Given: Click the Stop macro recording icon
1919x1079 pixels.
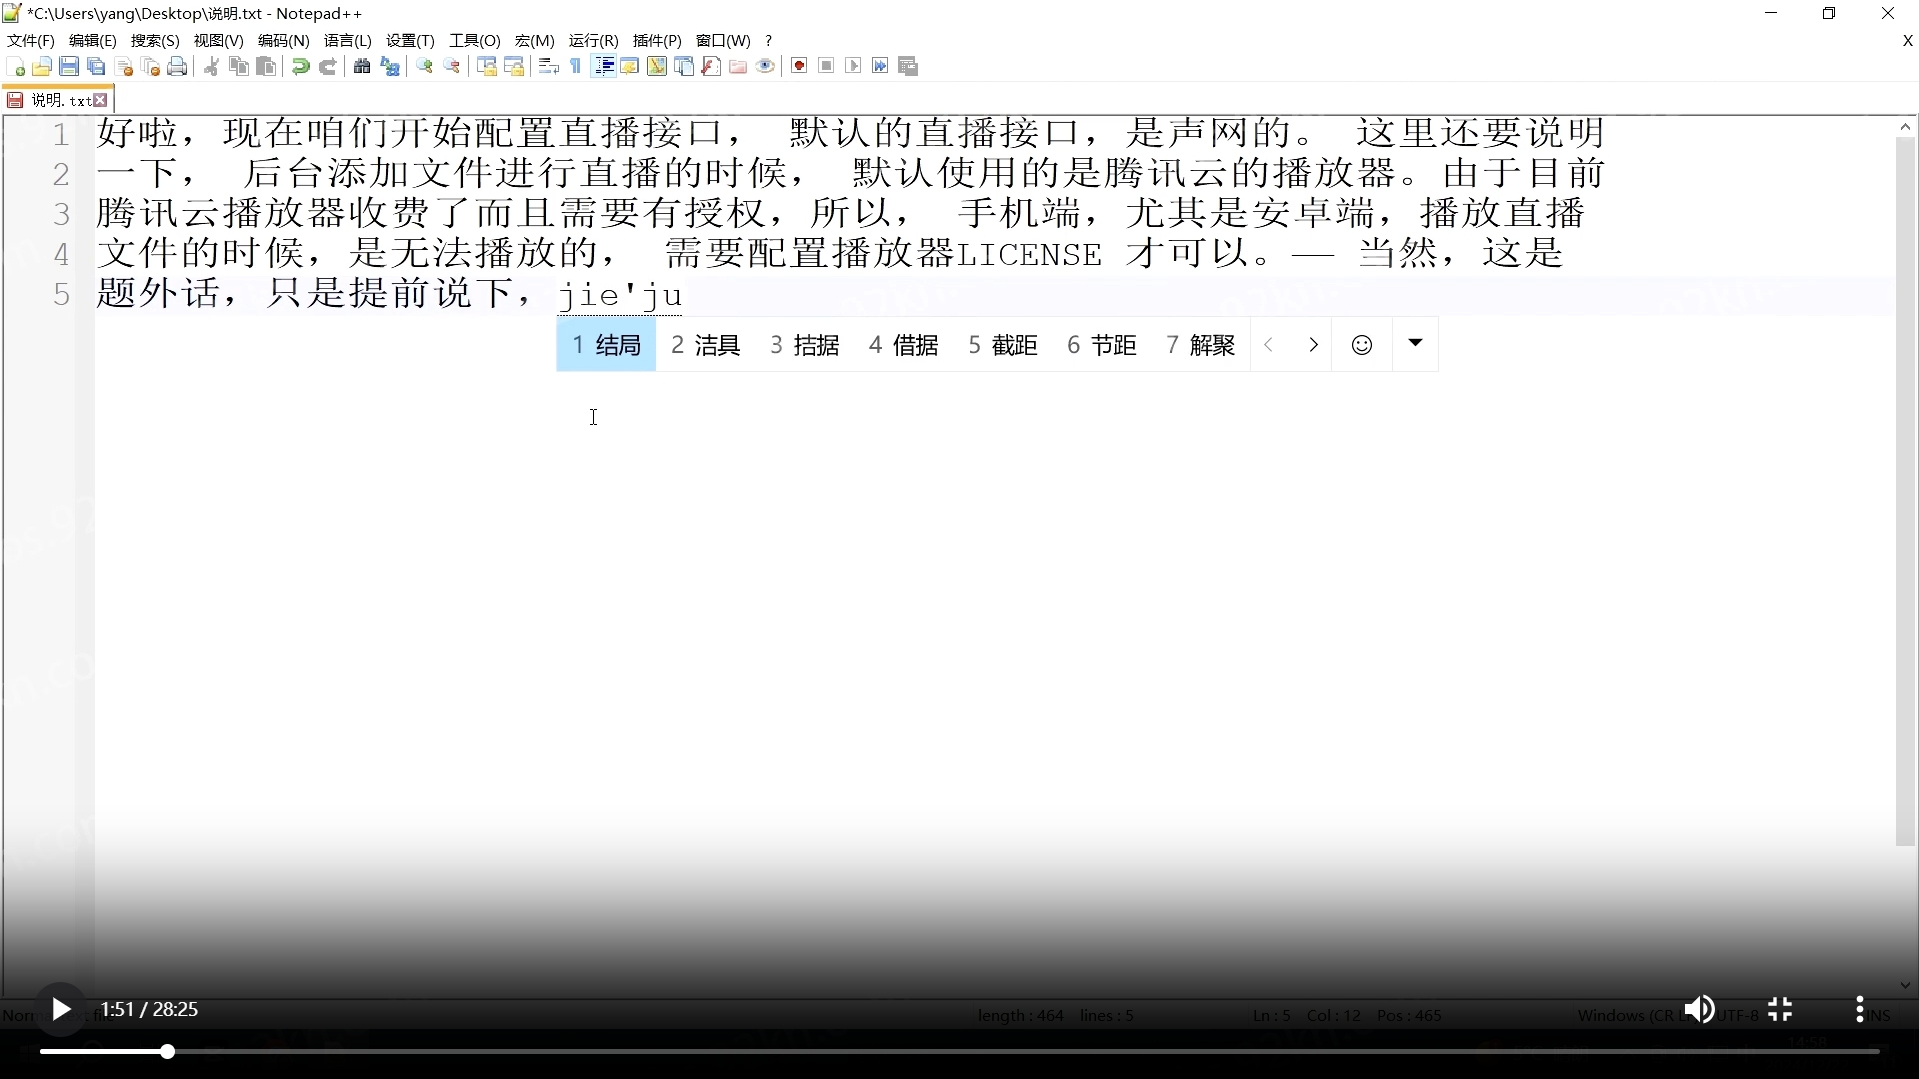Looking at the screenshot, I should pyautogui.click(x=826, y=66).
